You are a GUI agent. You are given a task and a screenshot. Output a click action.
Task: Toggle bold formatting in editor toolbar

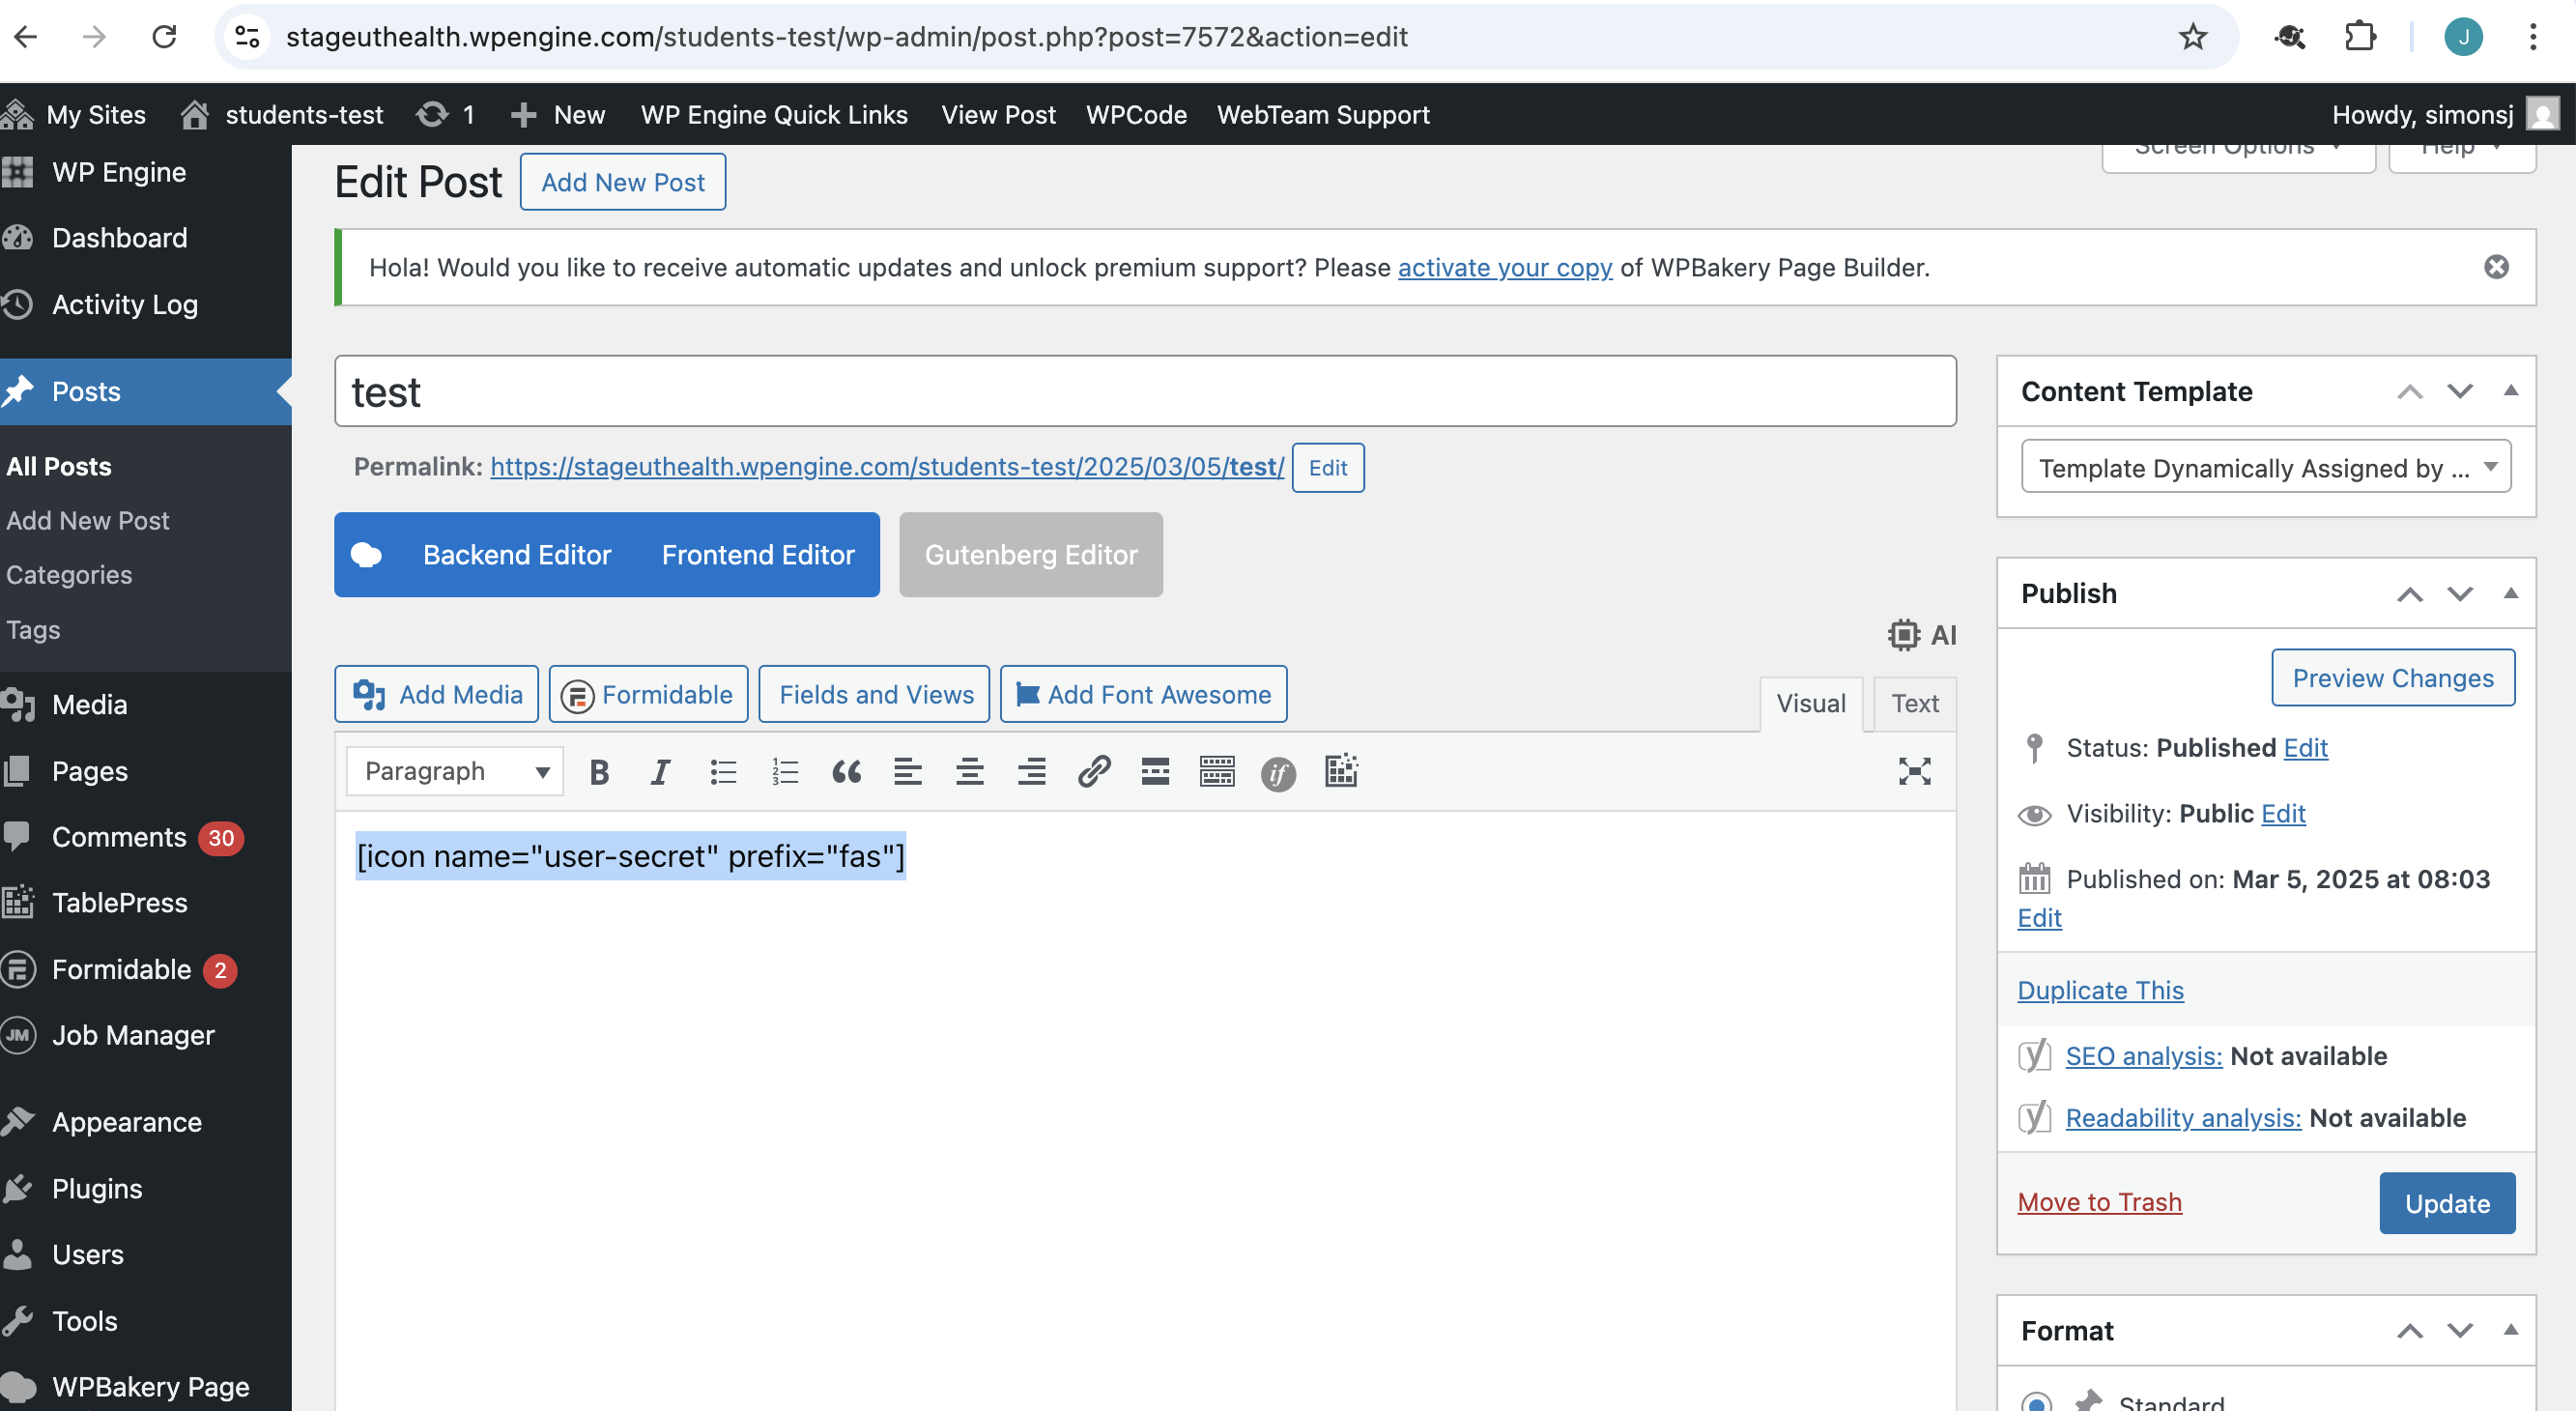[x=599, y=771]
